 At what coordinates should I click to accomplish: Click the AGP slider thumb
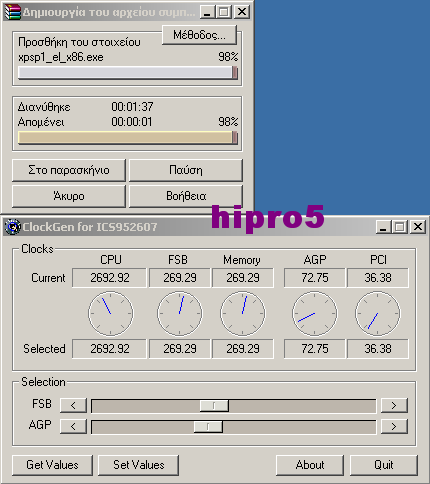click(x=208, y=427)
